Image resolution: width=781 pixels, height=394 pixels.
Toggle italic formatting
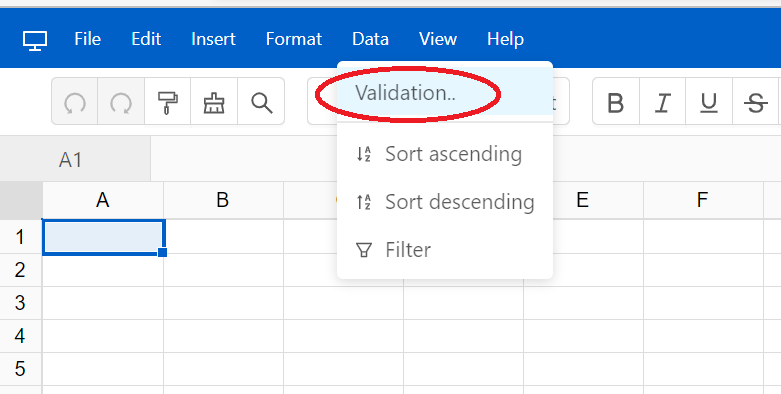(x=662, y=103)
